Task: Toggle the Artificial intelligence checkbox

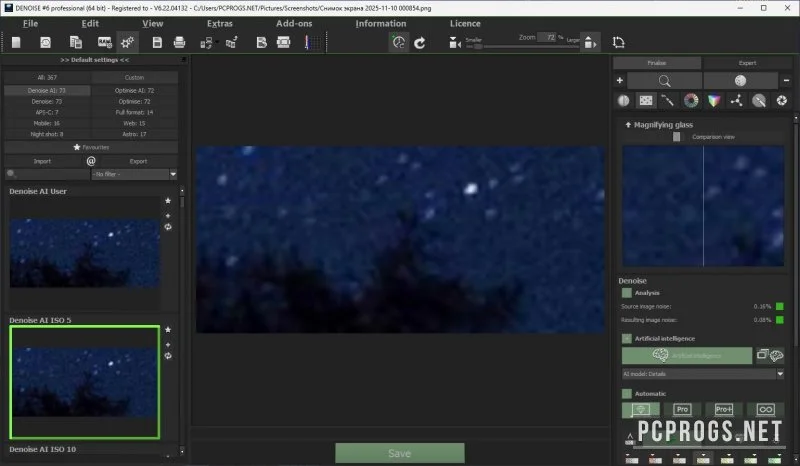Action: point(627,338)
